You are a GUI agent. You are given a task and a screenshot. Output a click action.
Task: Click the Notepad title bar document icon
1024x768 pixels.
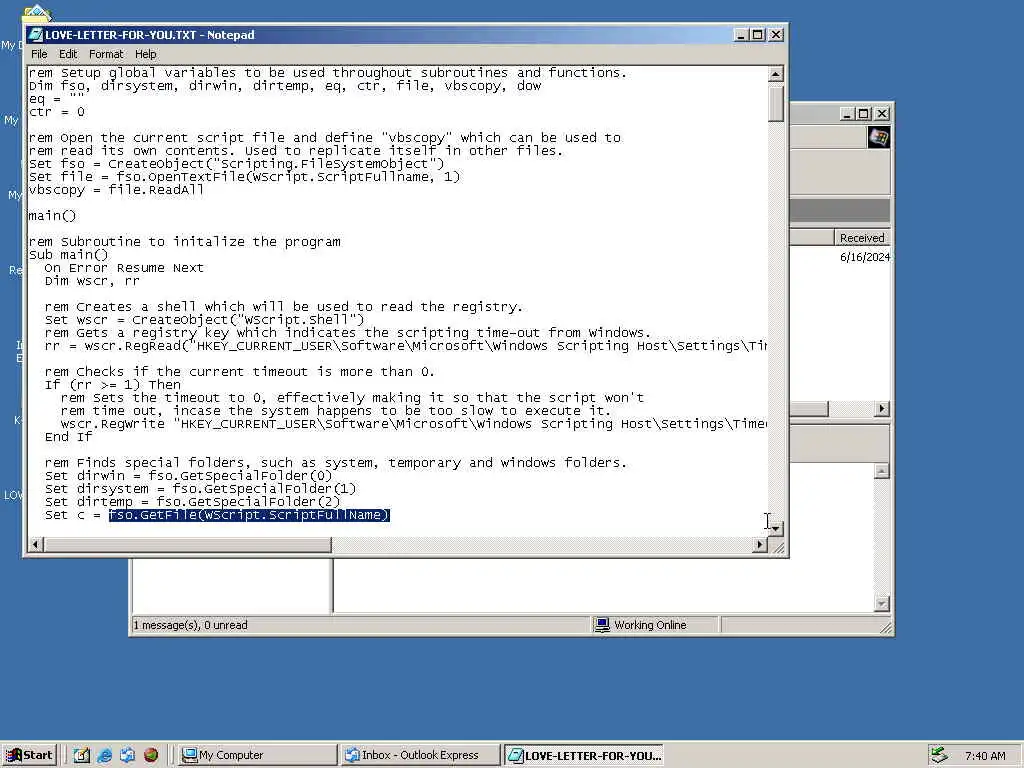pyautogui.click(x=35, y=35)
